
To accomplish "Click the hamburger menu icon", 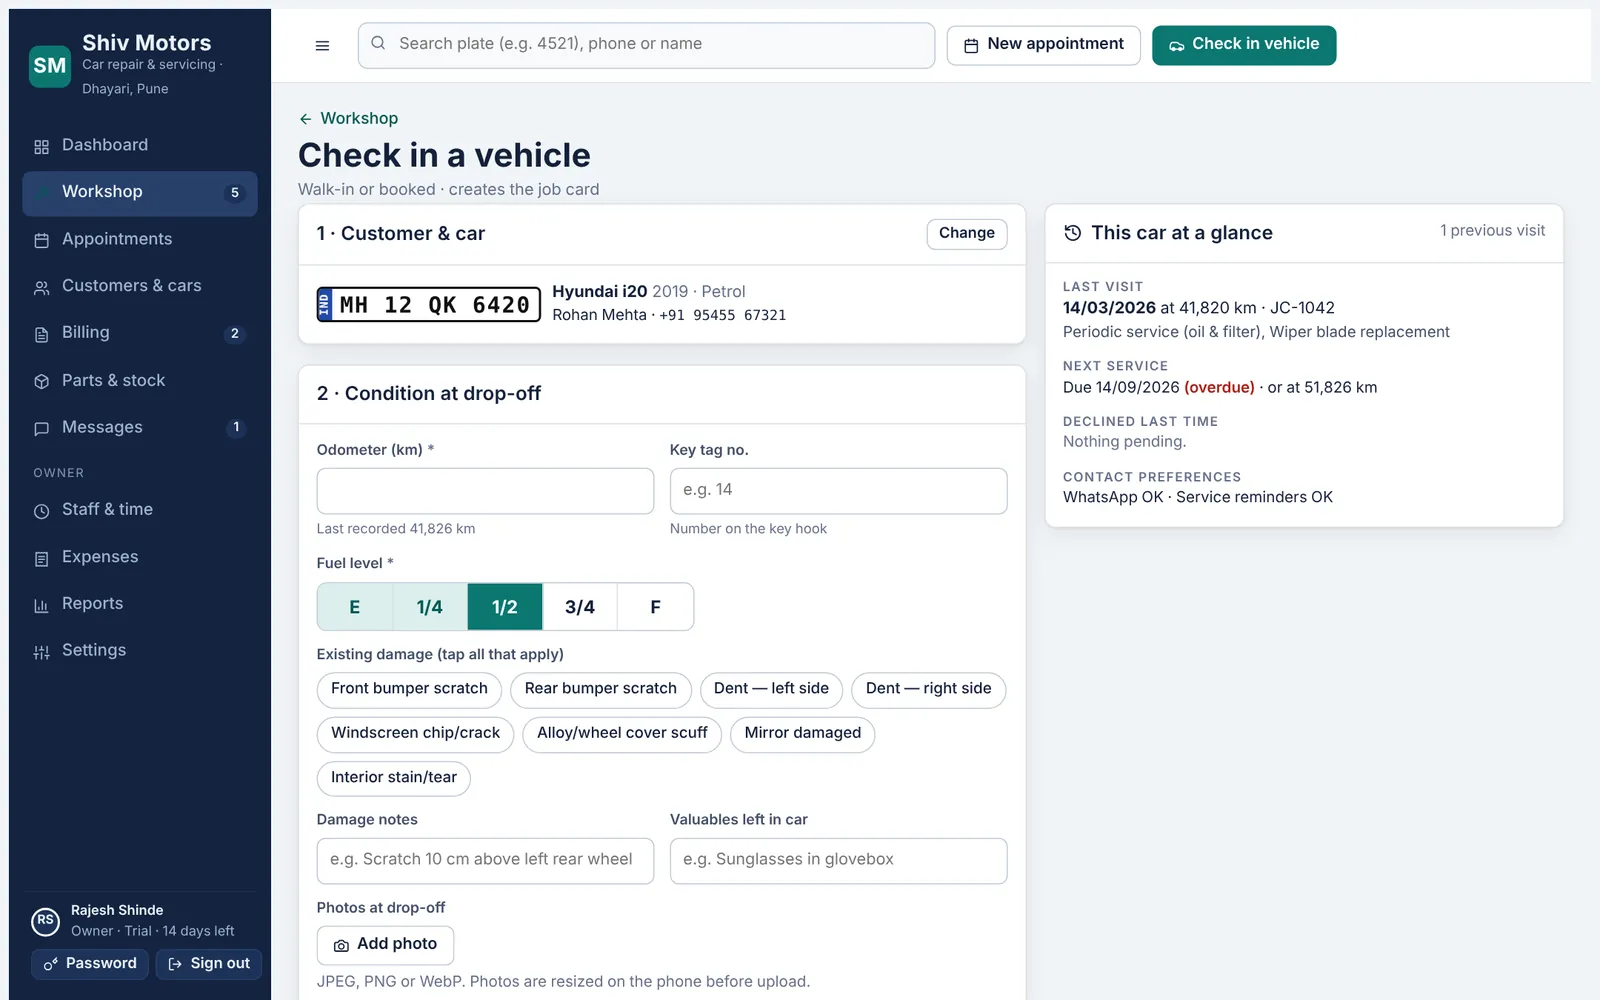I will pyautogui.click(x=322, y=45).
